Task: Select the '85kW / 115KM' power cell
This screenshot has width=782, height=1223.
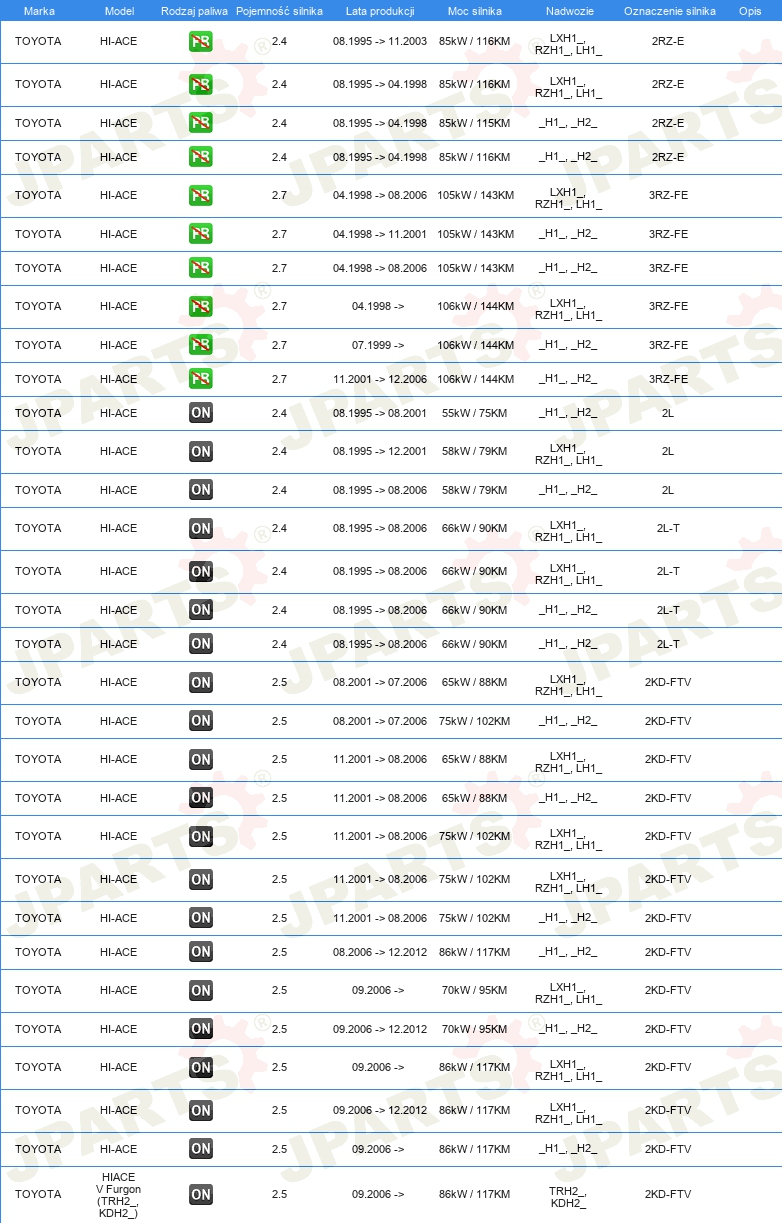Action: (x=474, y=123)
